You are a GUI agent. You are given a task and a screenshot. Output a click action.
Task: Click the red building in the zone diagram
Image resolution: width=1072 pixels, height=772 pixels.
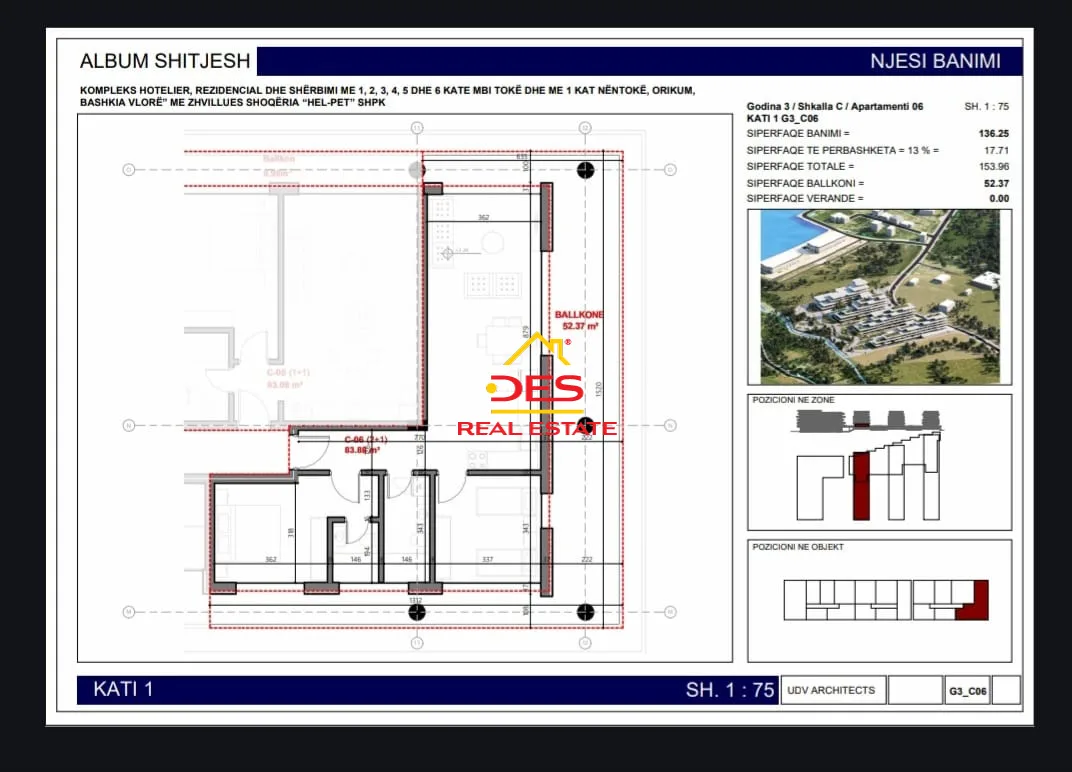pos(861,485)
